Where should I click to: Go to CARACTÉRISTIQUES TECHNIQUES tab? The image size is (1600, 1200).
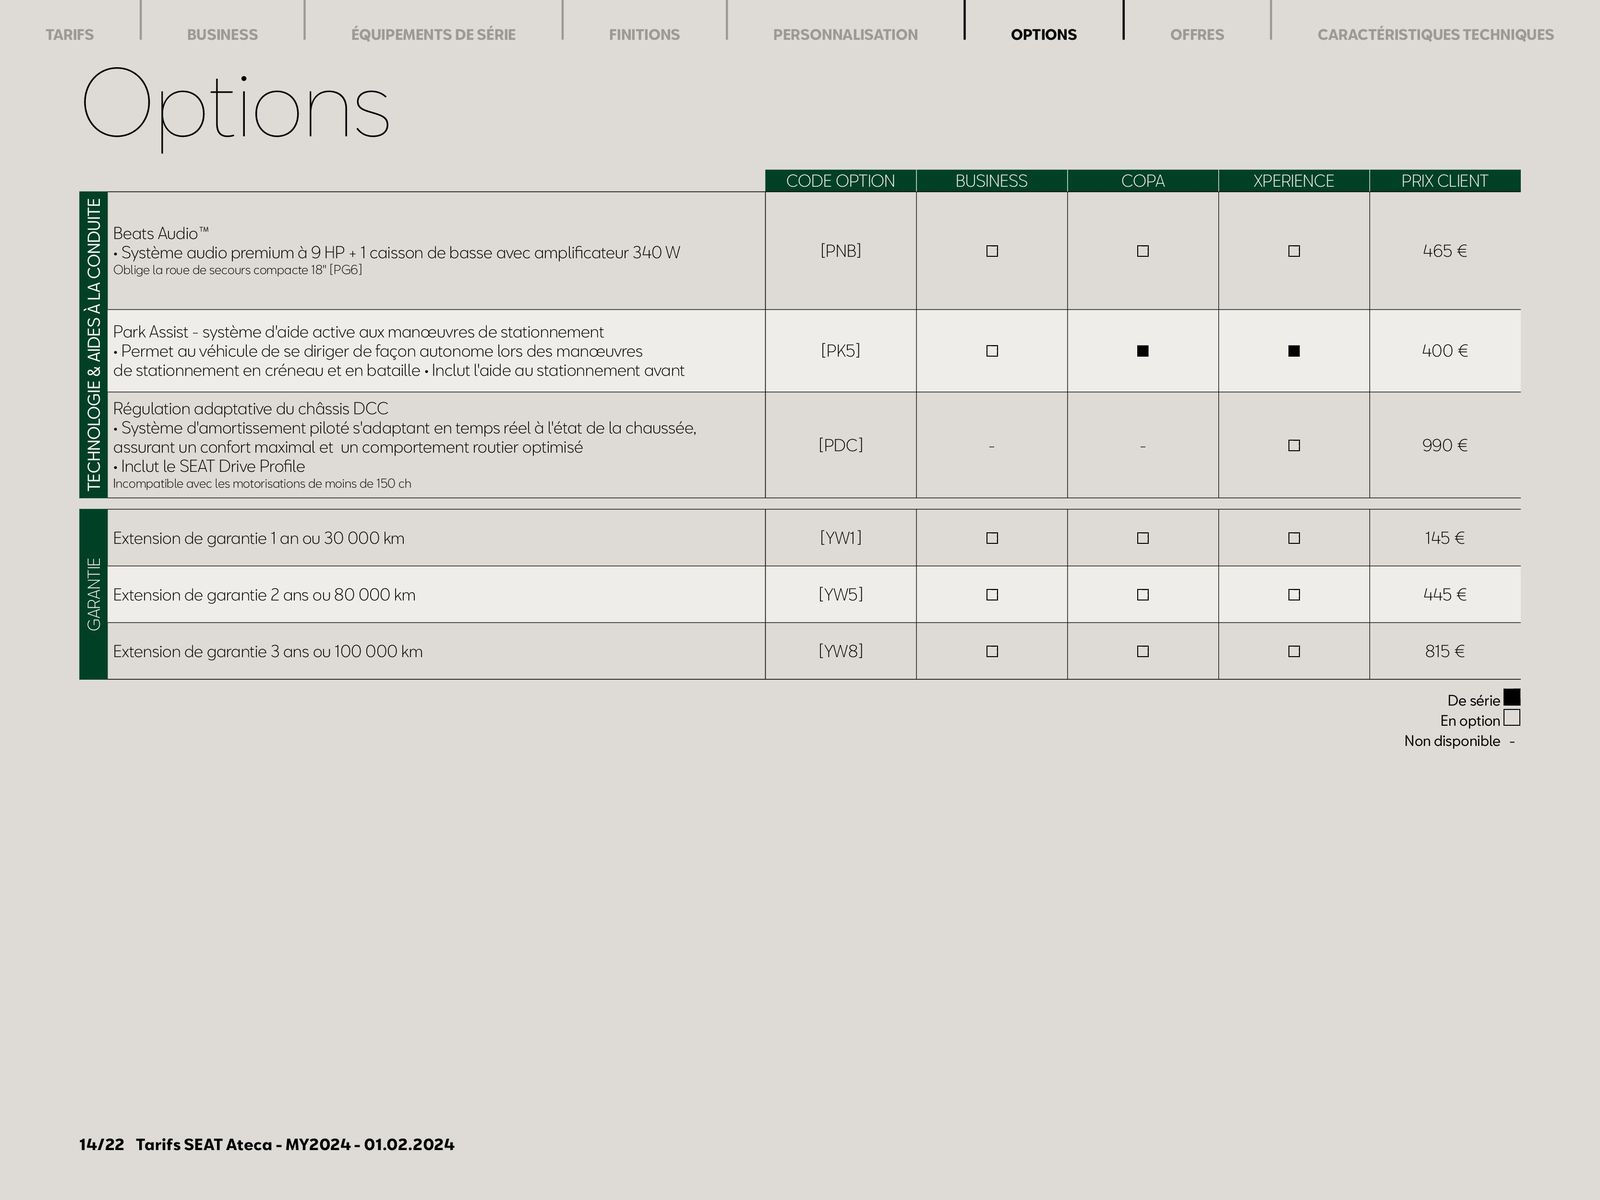tap(1435, 34)
